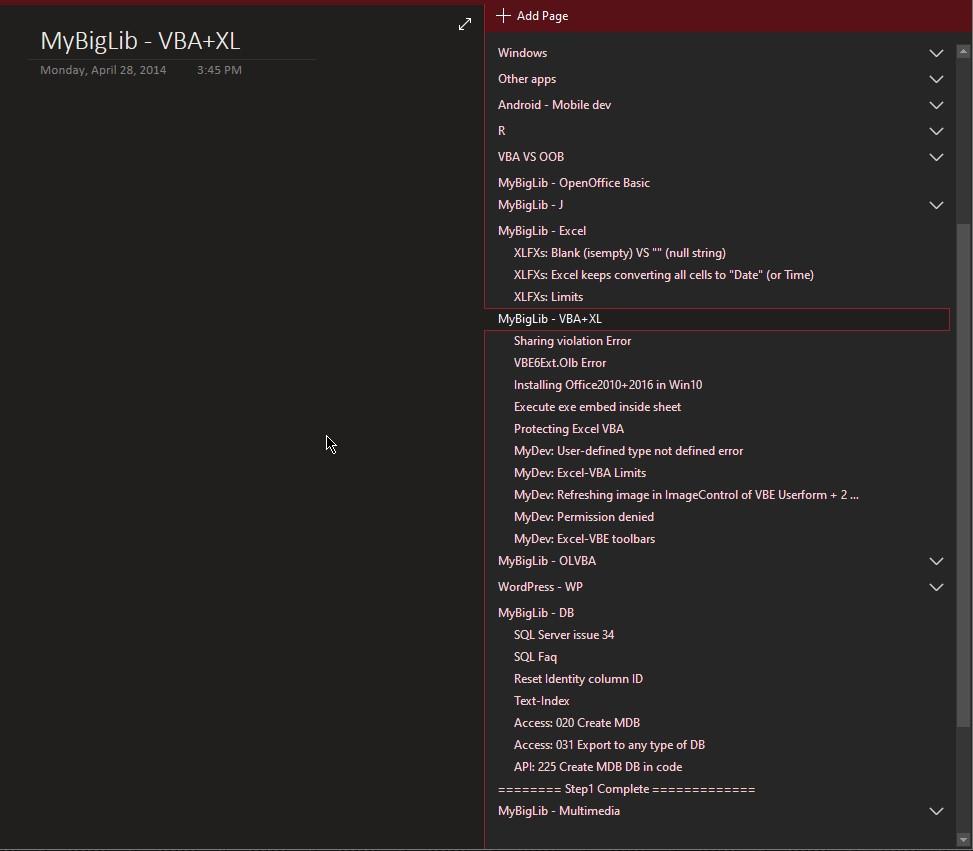Expand Android - Mobile dev chevron

[936, 105]
